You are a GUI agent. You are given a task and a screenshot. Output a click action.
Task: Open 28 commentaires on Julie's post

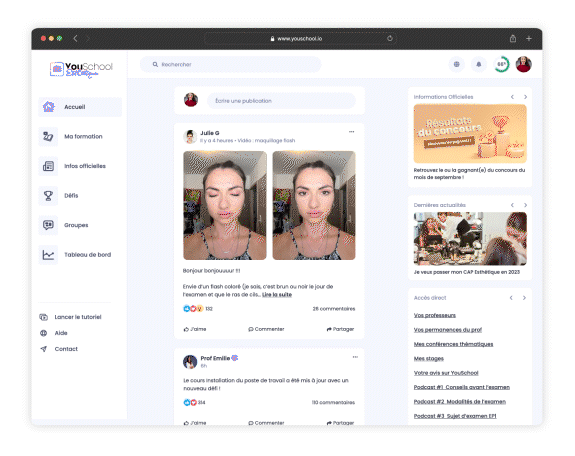coord(334,309)
